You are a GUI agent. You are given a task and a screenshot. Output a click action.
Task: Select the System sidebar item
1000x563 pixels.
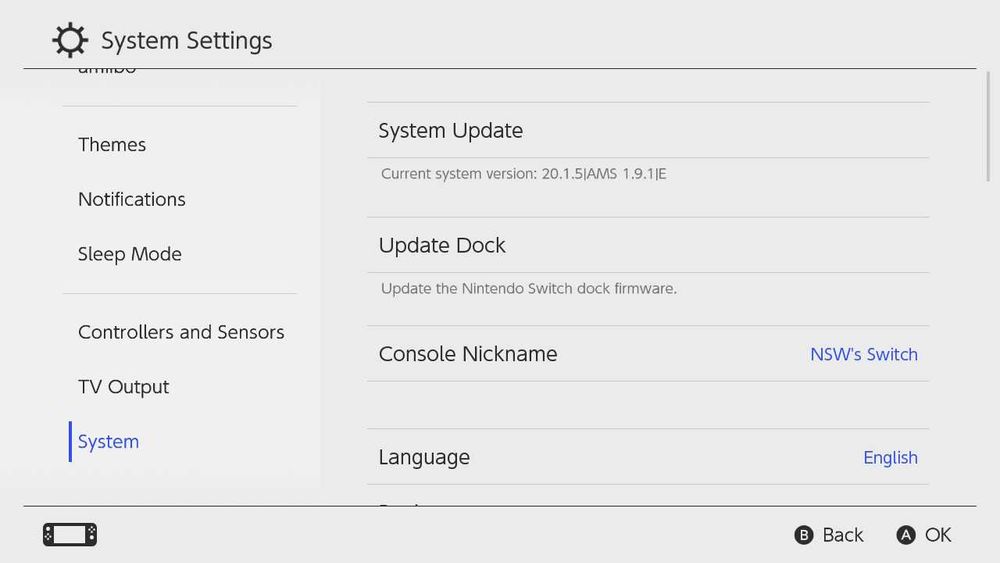tap(108, 442)
